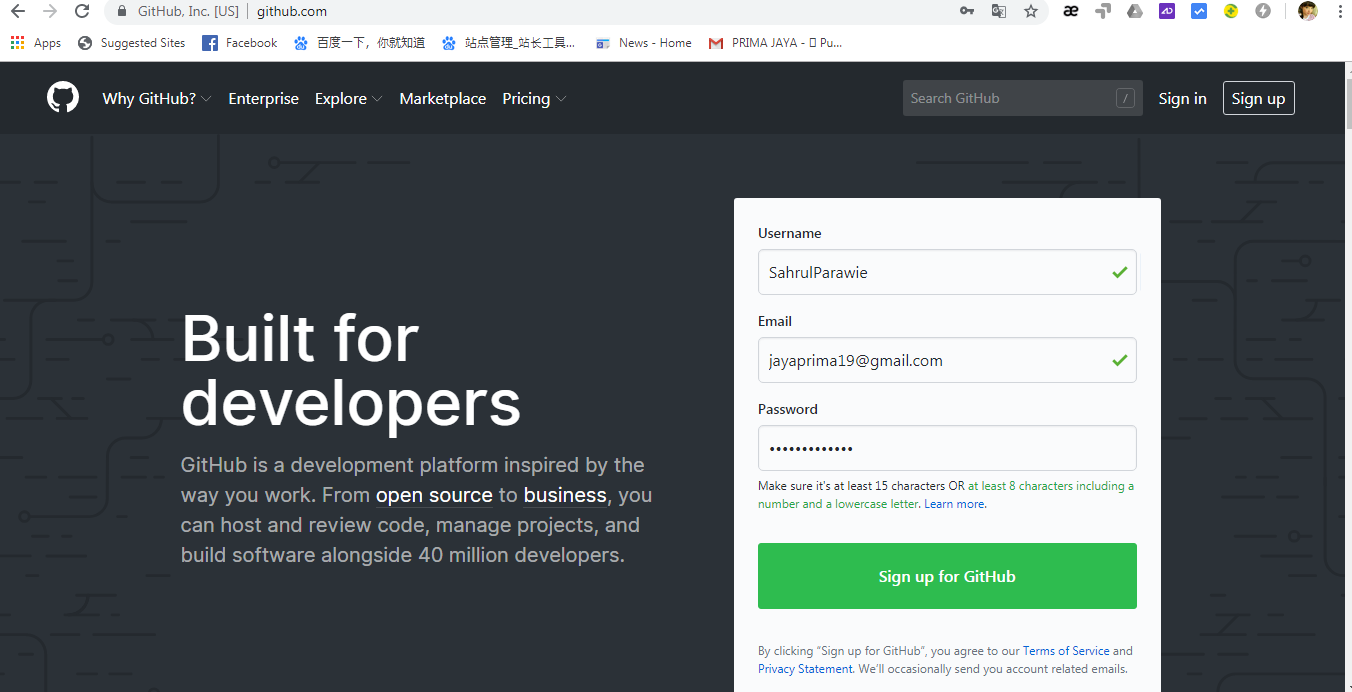Open the saved passwords key icon

tap(967, 11)
